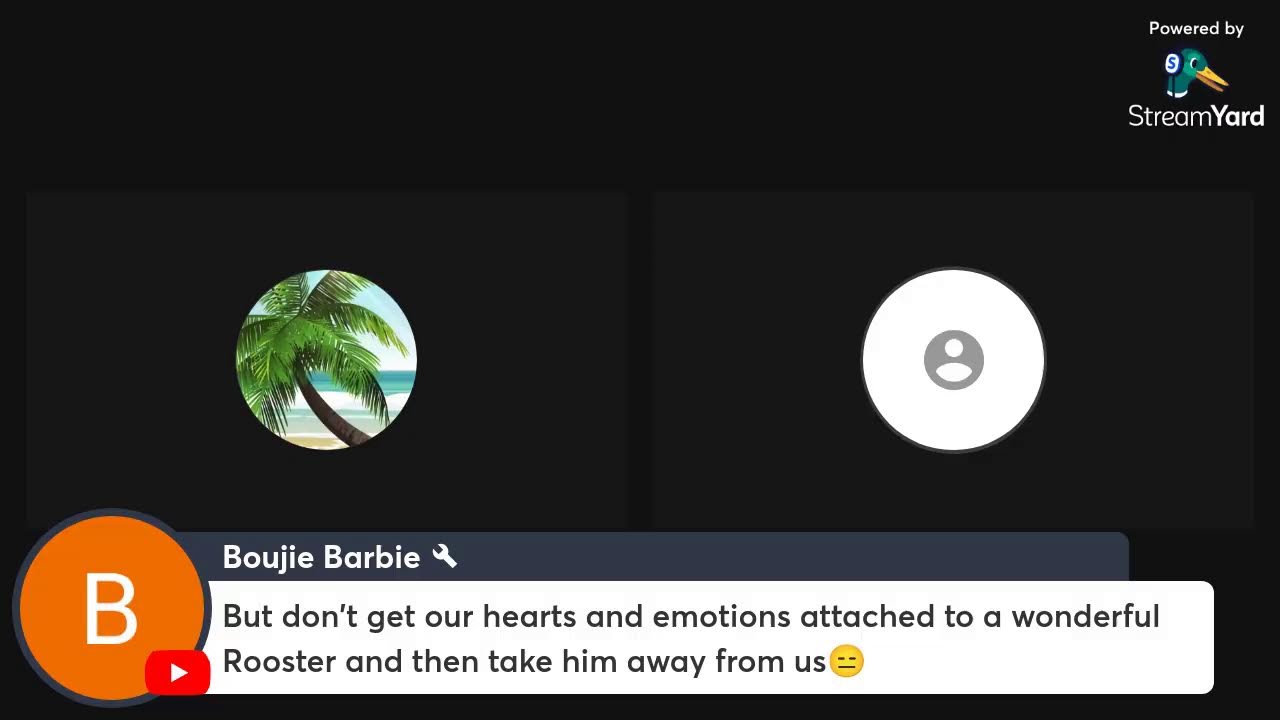This screenshot has width=1280, height=720.
Task: Click the orange B profile circle
Action: point(111,608)
